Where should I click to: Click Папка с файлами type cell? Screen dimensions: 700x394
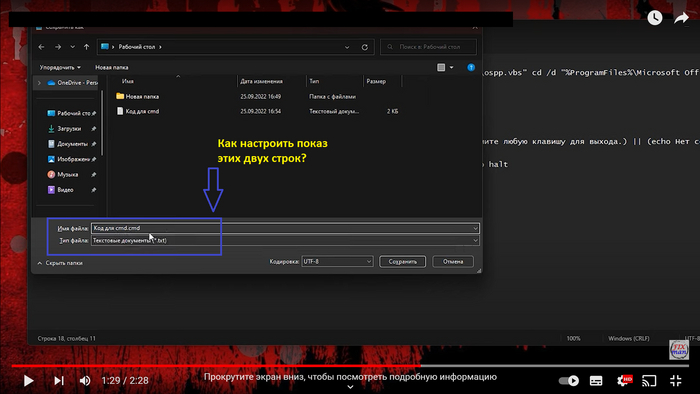[332, 96]
